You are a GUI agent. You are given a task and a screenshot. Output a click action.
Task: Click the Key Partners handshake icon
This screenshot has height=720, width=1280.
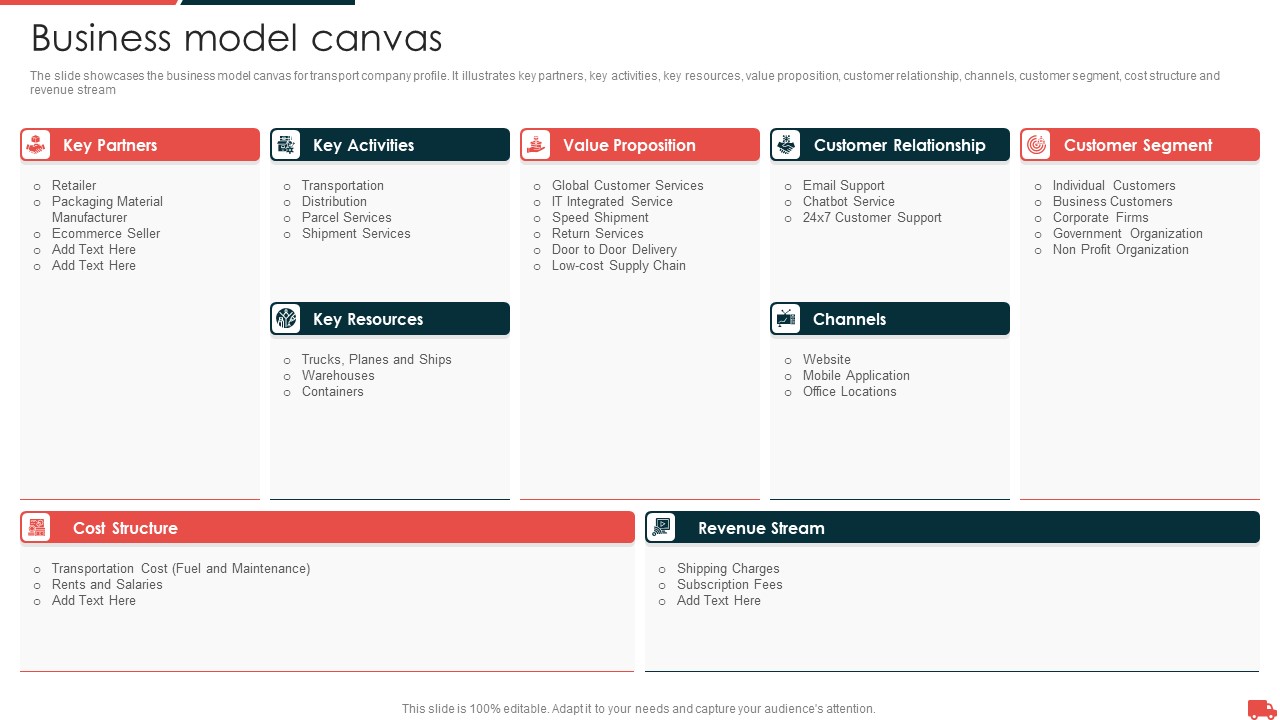(x=36, y=145)
